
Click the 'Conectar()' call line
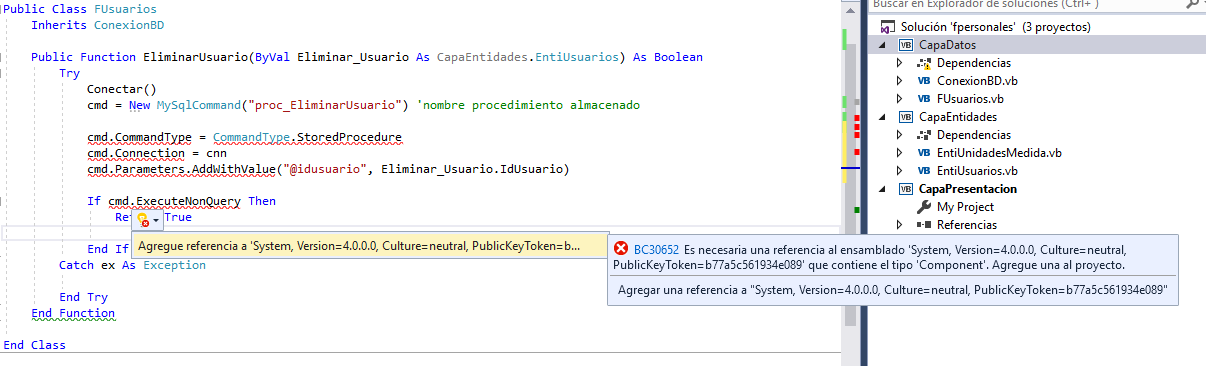point(121,89)
